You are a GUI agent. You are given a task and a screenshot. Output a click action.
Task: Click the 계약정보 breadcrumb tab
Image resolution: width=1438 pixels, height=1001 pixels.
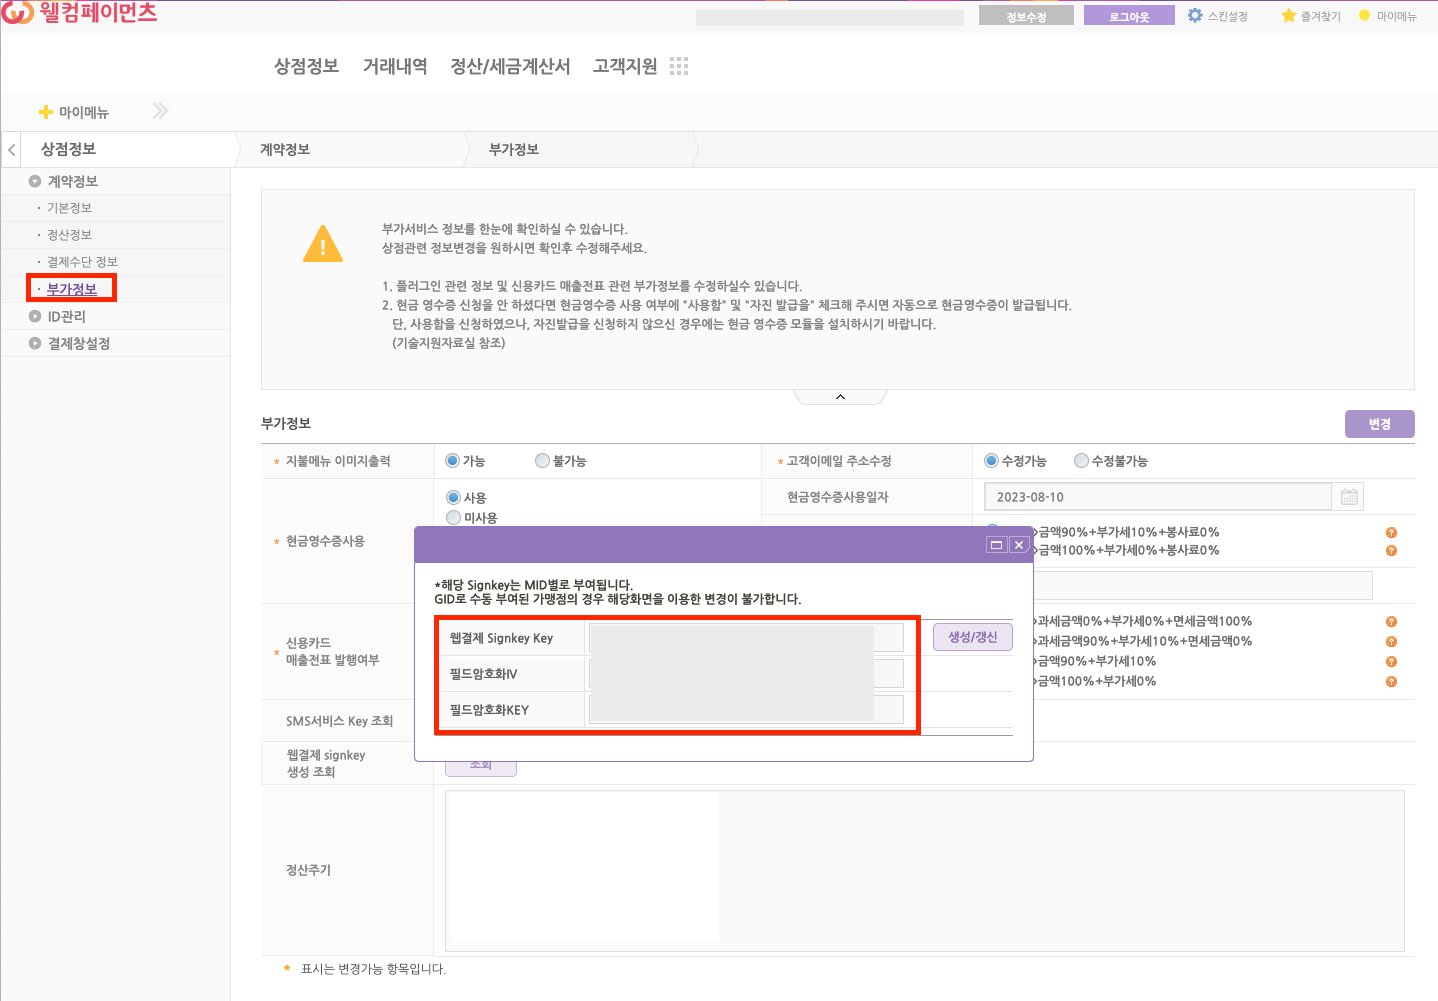pos(285,150)
